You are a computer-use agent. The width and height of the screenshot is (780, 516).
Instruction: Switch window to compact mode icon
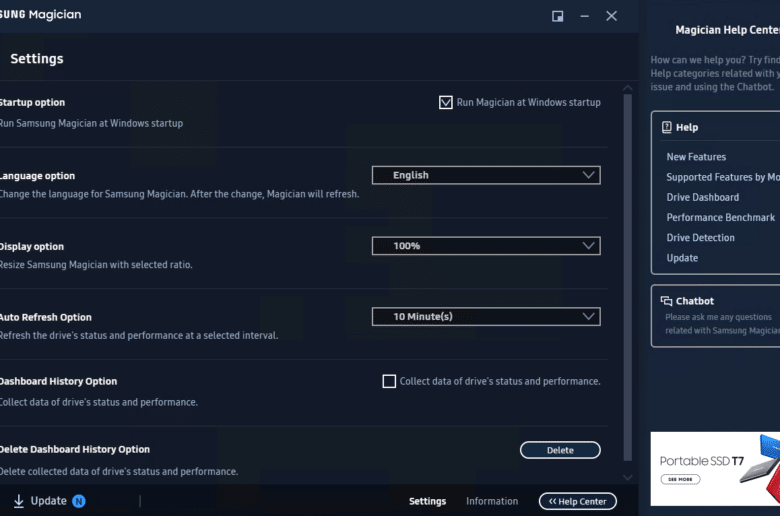[x=558, y=16]
